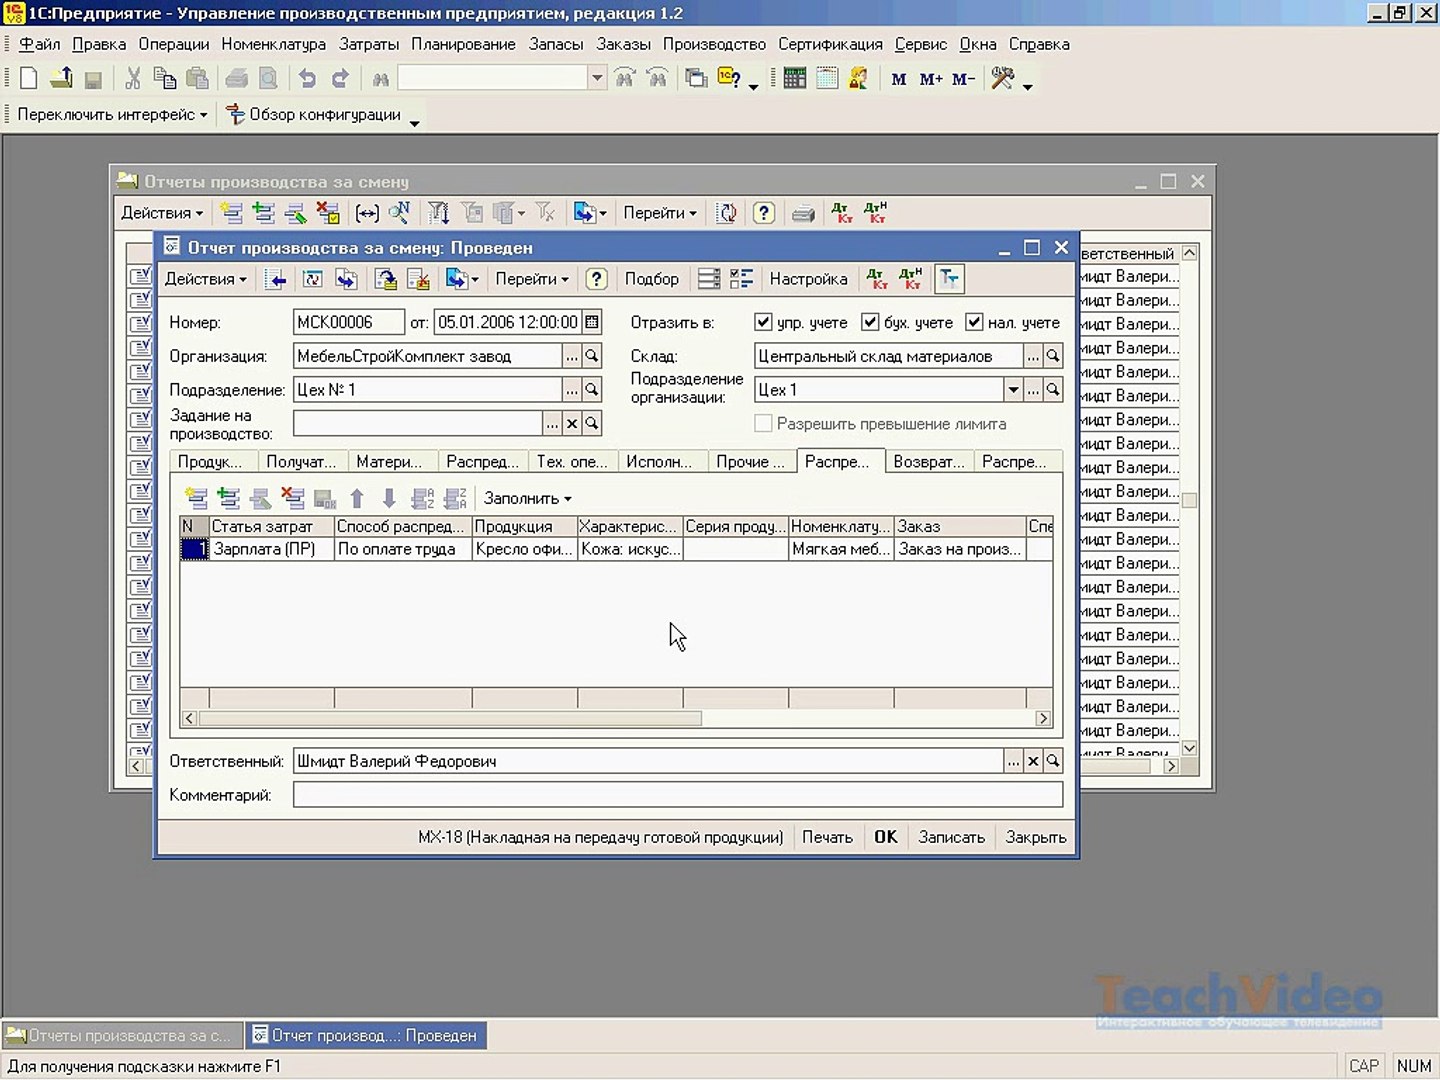Switch to the Возврат... tab
This screenshot has width=1440, height=1080.
coord(929,462)
